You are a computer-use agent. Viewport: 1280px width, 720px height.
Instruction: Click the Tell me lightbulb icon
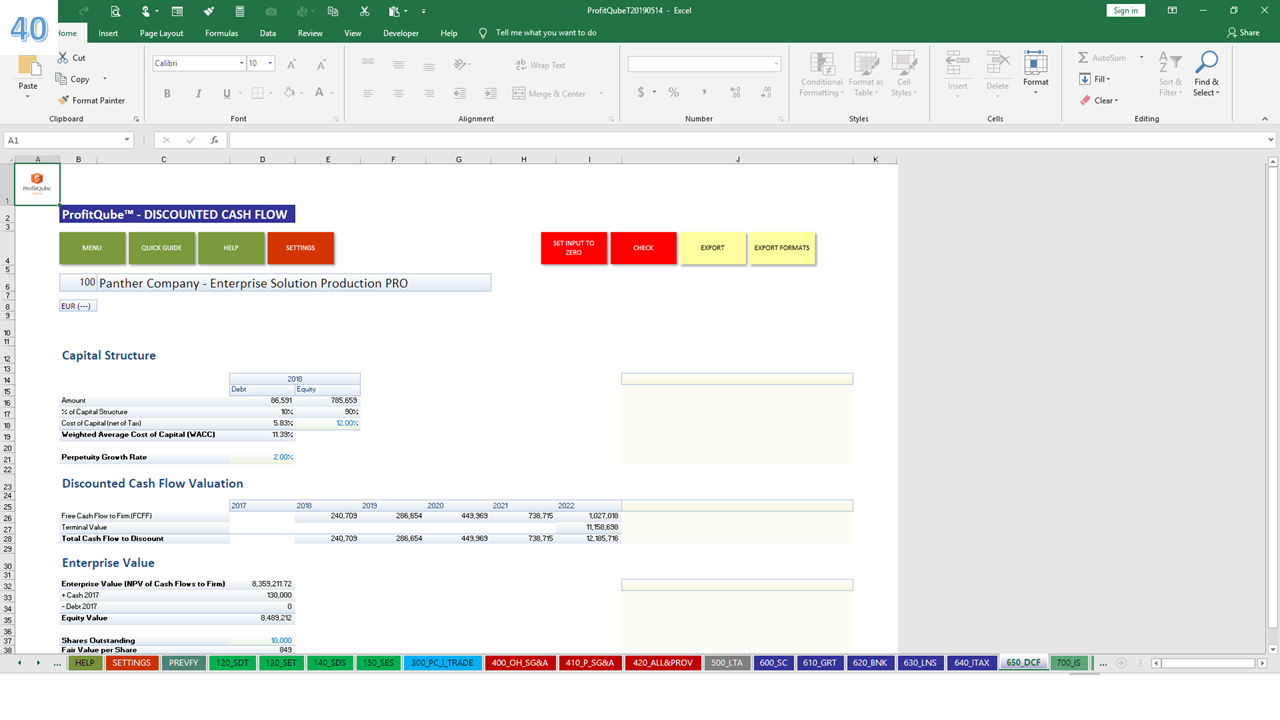483,33
